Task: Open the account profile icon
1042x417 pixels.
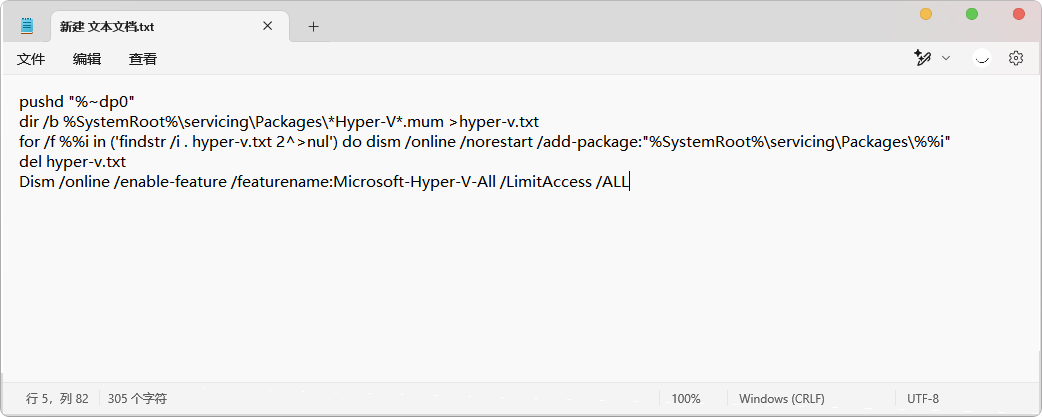Action: (x=982, y=58)
